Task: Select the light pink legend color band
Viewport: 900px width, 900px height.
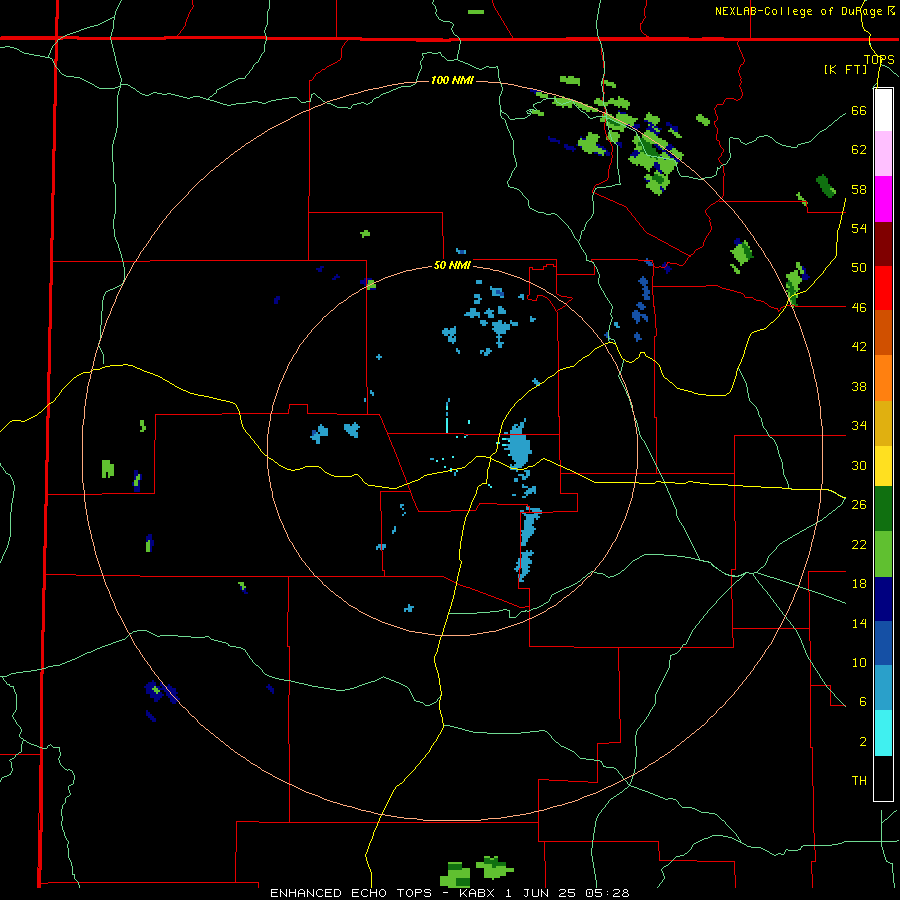Action: point(883,154)
